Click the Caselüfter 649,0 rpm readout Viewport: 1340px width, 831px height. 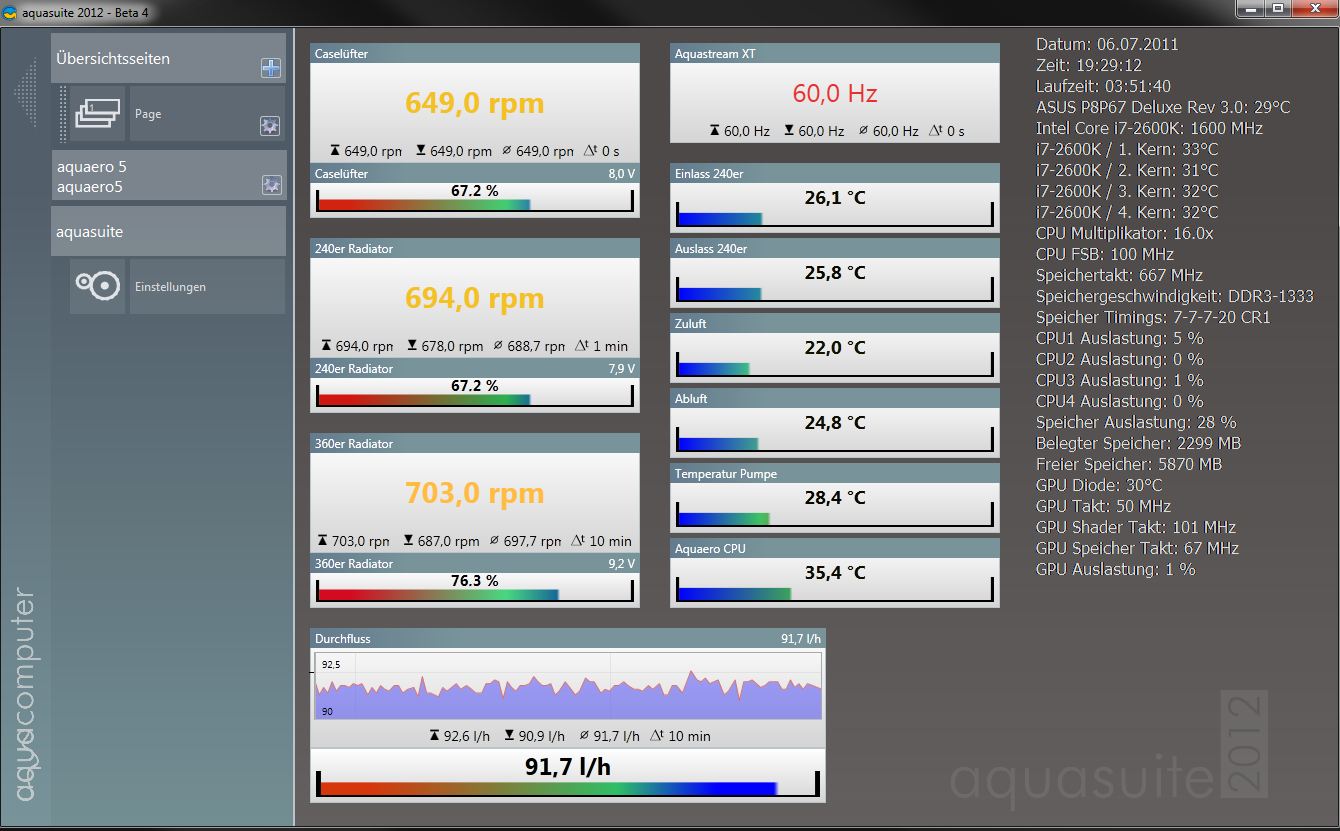point(474,103)
